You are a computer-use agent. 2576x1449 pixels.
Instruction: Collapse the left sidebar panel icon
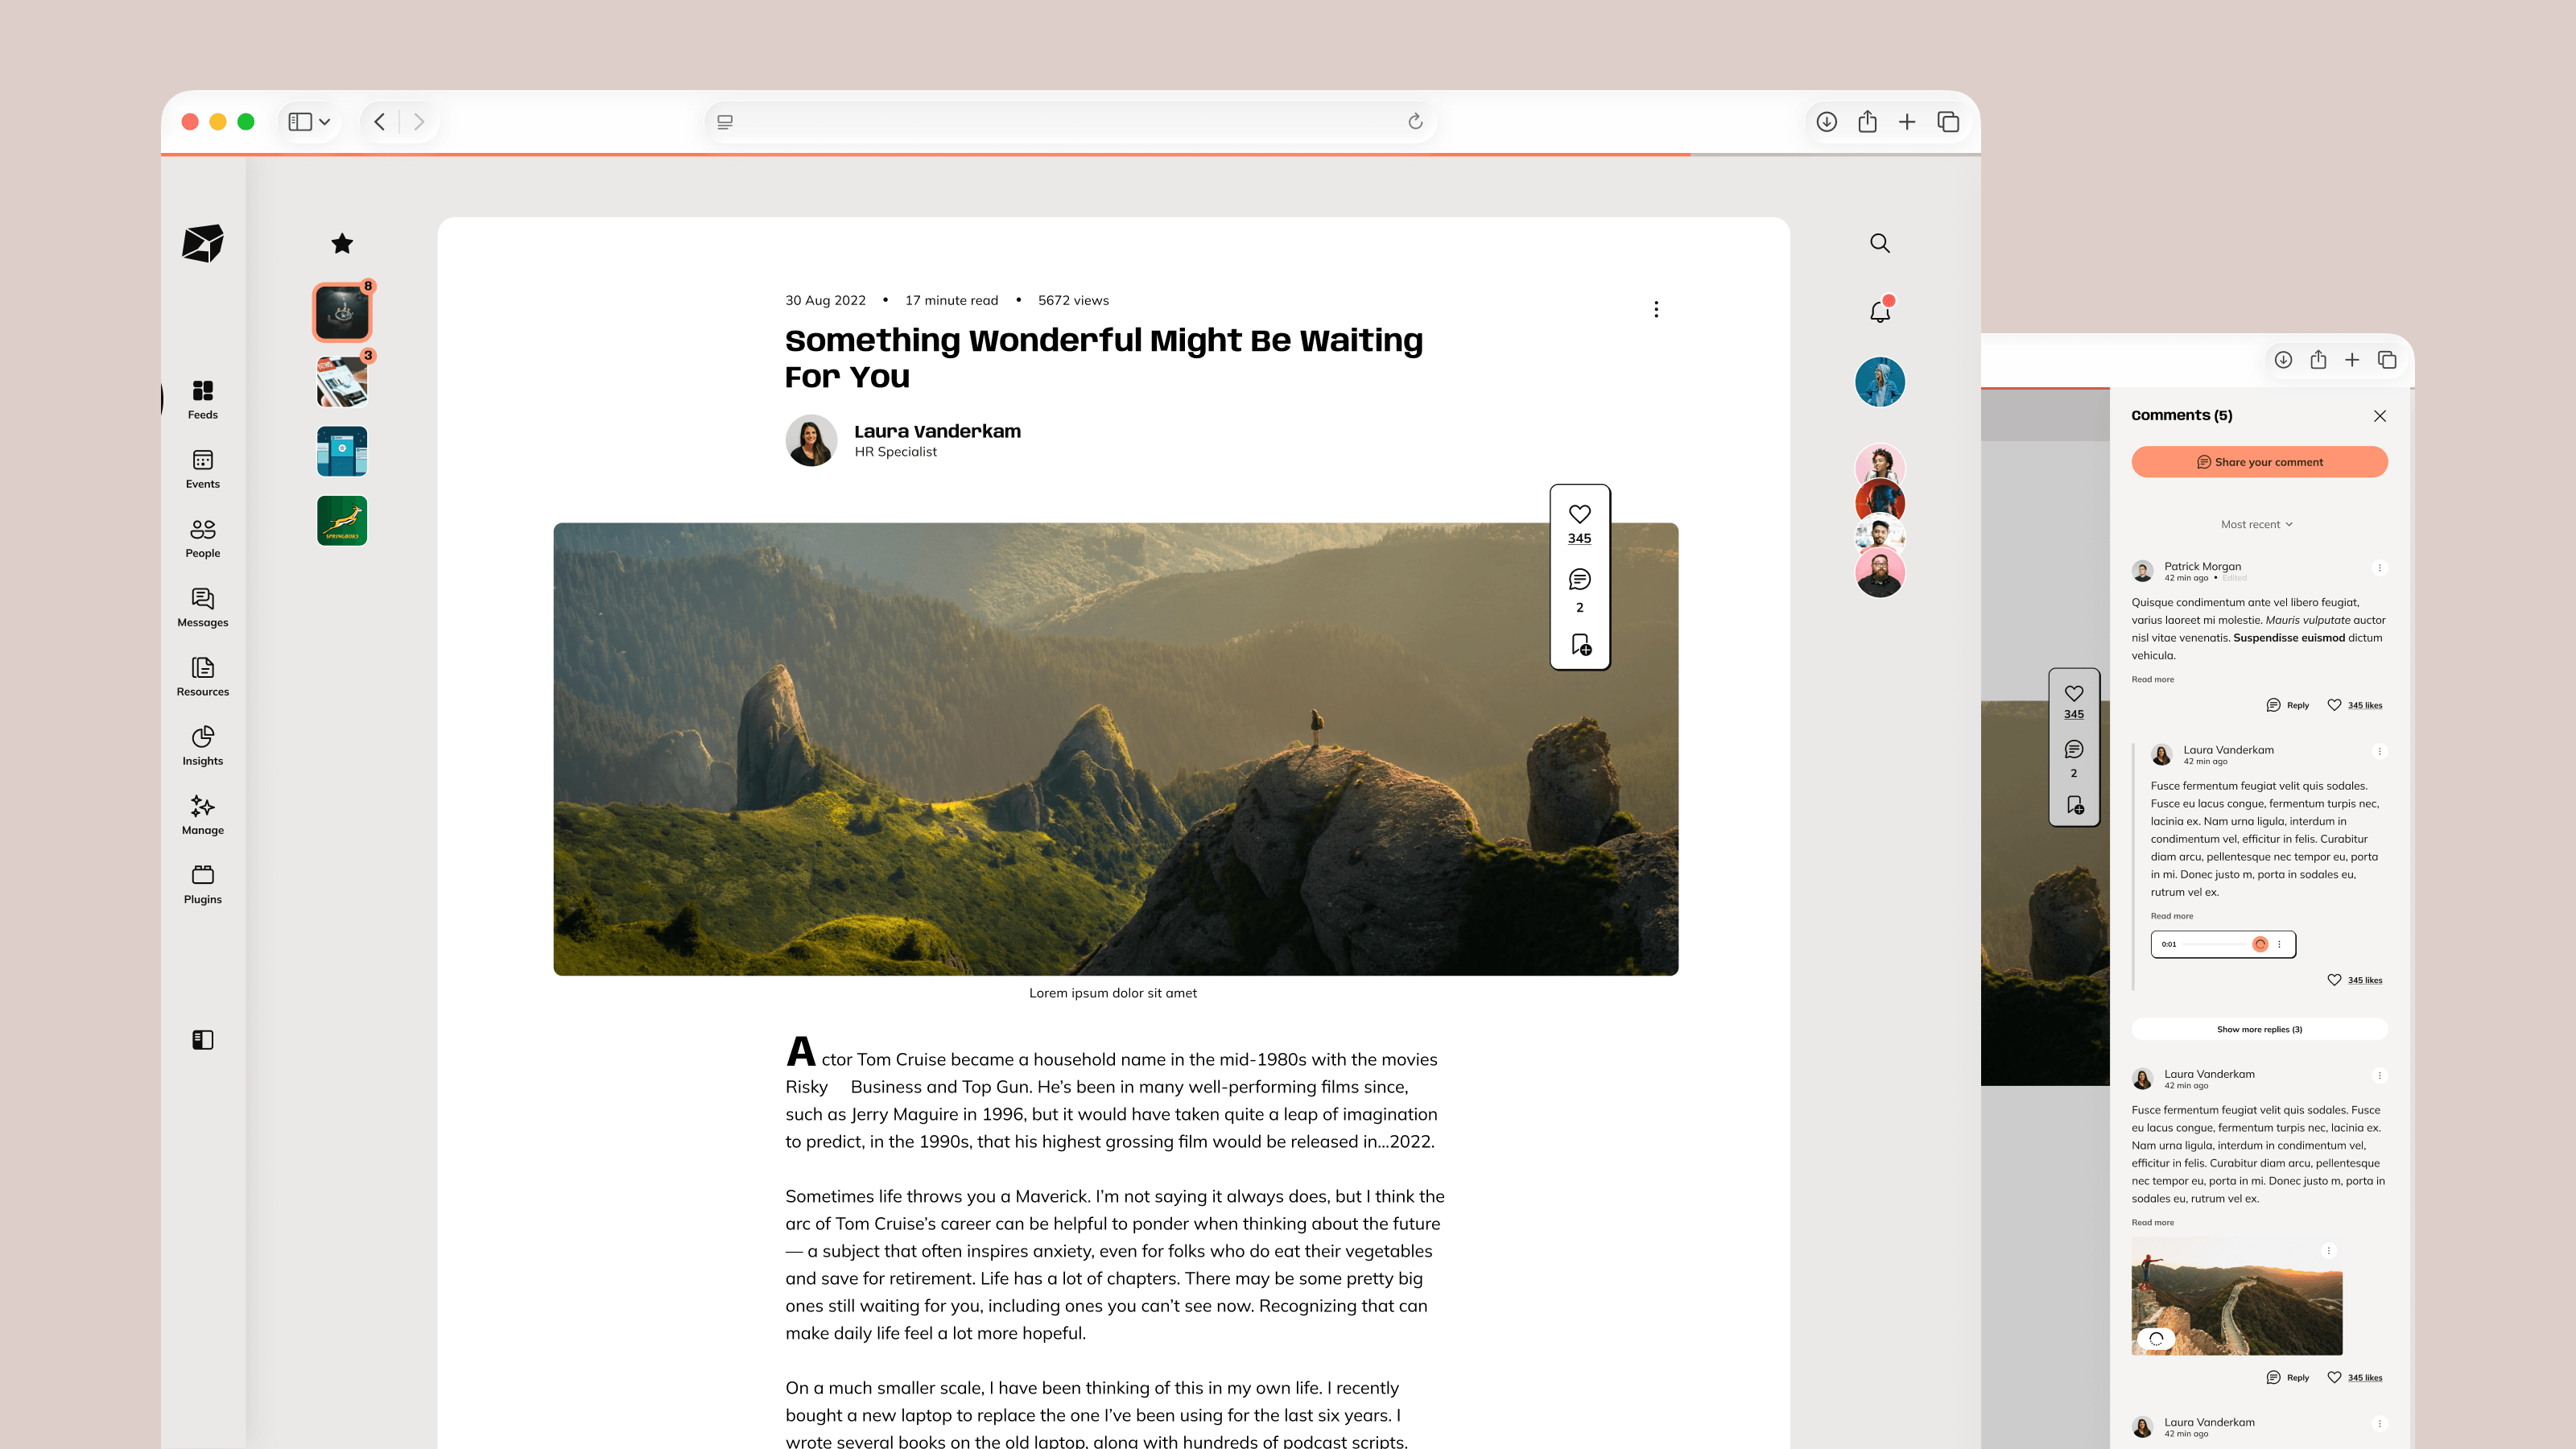point(202,1040)
